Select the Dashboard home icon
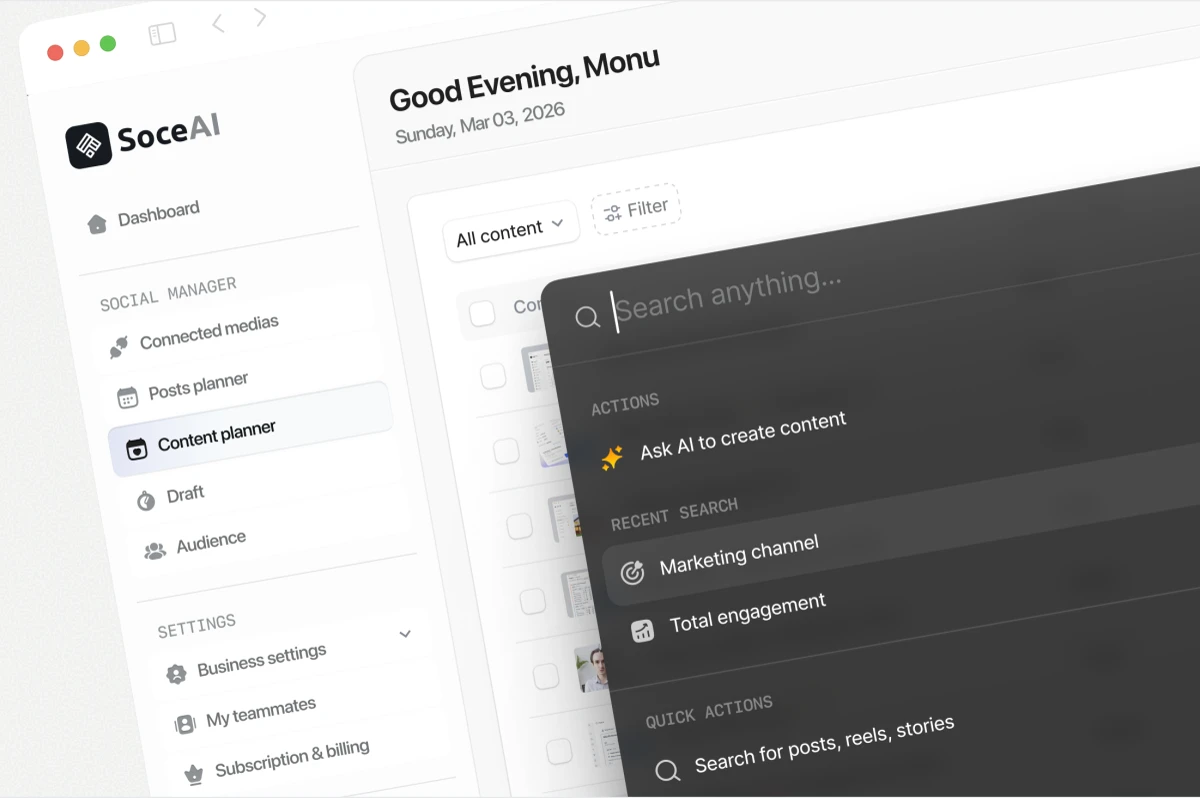1200x798 pixels. 97,222
